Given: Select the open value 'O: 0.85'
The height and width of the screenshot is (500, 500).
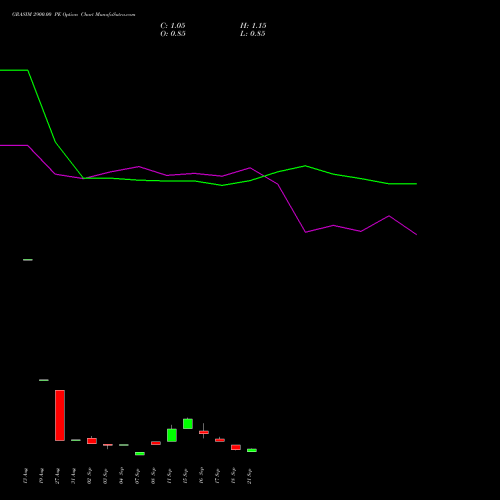Looking at the screenshot, I should click(x=173, y=34).
